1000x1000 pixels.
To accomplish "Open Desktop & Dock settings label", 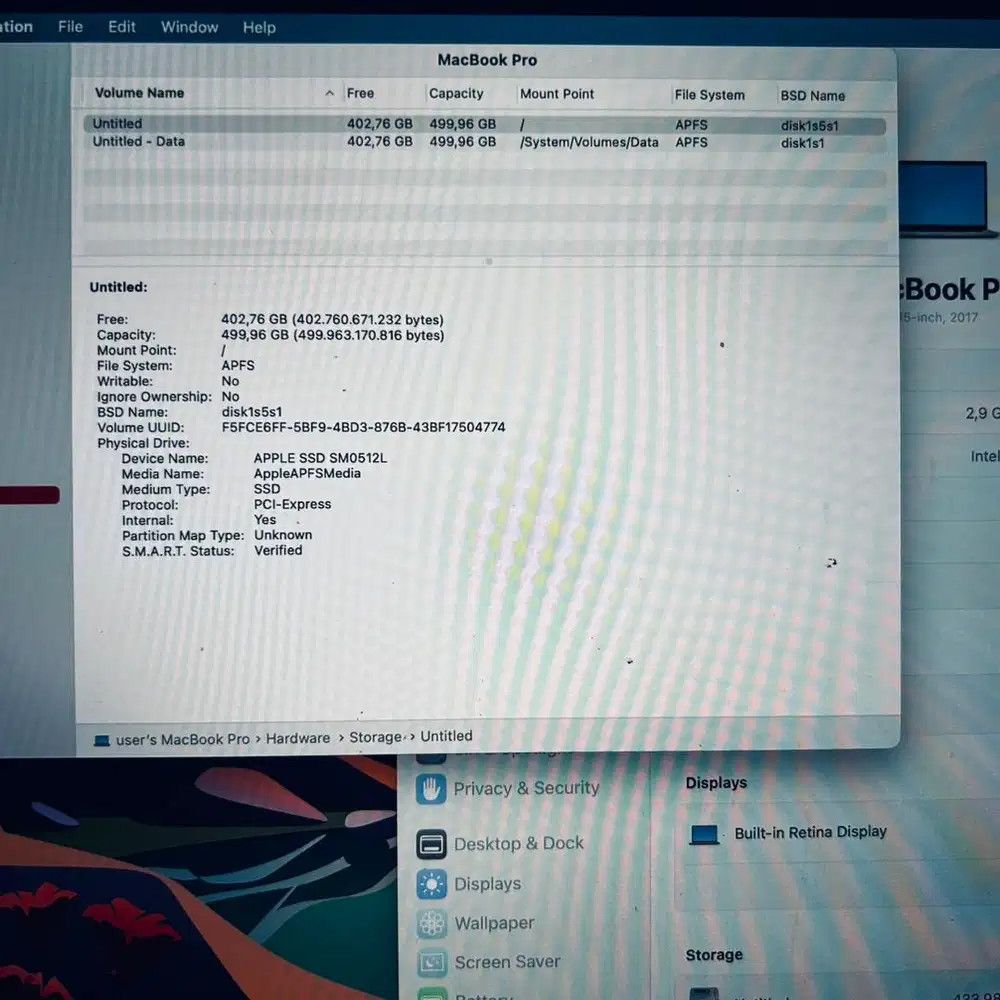I will 518,844.
